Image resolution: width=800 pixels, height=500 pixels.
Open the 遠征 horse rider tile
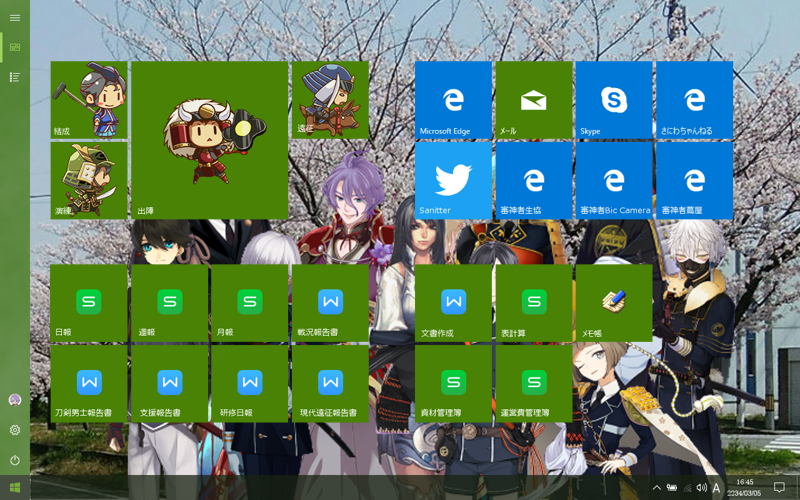tap(330, 100)
